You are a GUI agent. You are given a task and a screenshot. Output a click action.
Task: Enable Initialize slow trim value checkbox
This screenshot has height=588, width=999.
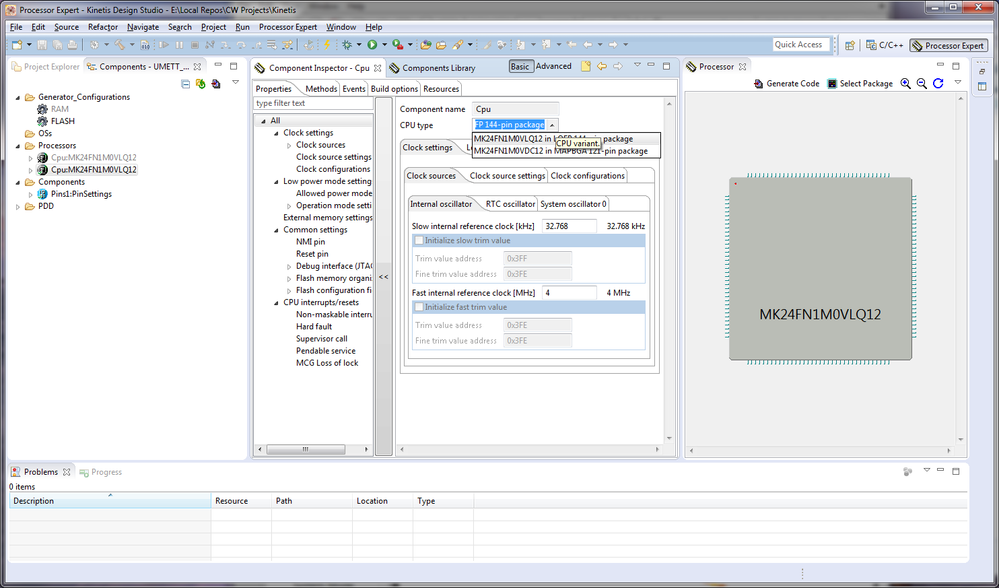(x=419, y=241)
